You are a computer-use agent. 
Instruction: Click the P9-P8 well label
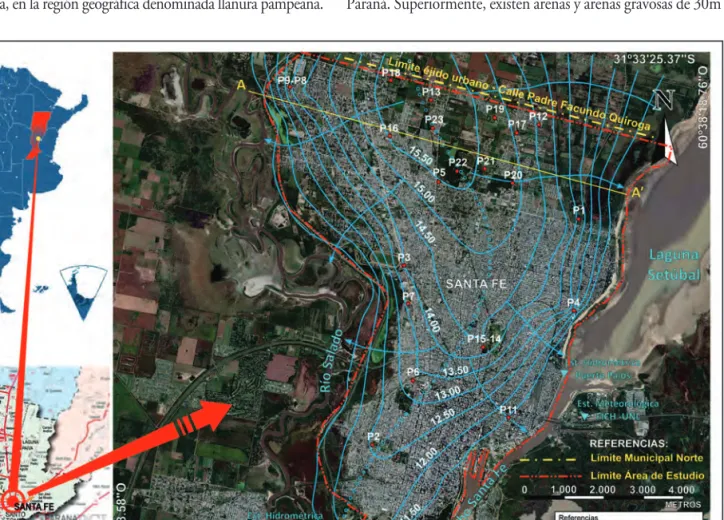[292, 80]
